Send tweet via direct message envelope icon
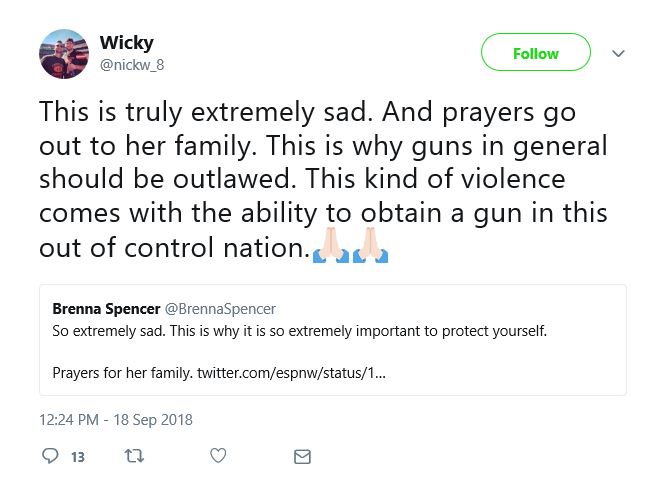Viewport: 661px width, 485px height. 302,457
